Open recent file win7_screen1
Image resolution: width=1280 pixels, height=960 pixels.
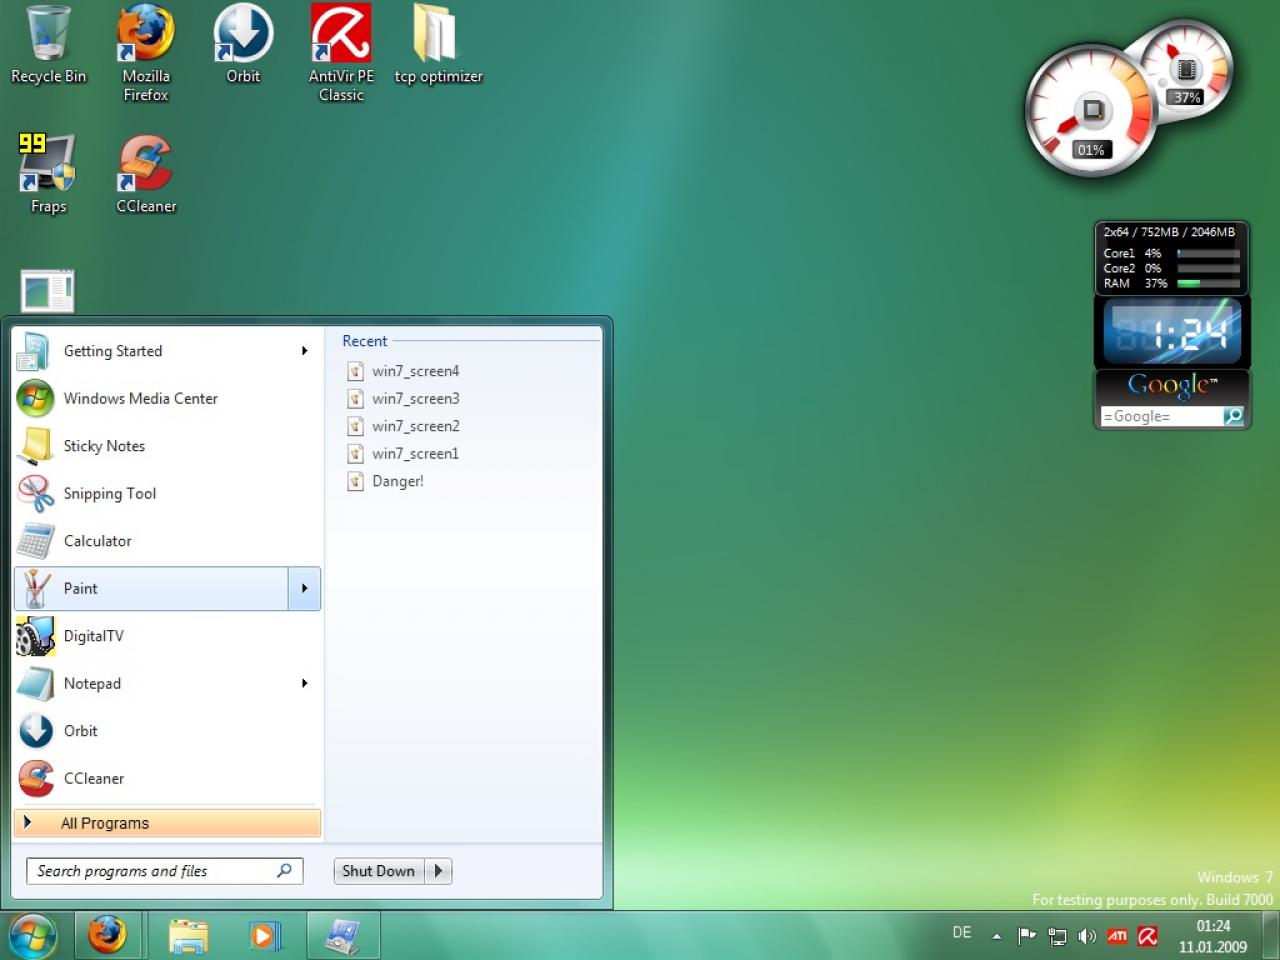tap(403, 453)
